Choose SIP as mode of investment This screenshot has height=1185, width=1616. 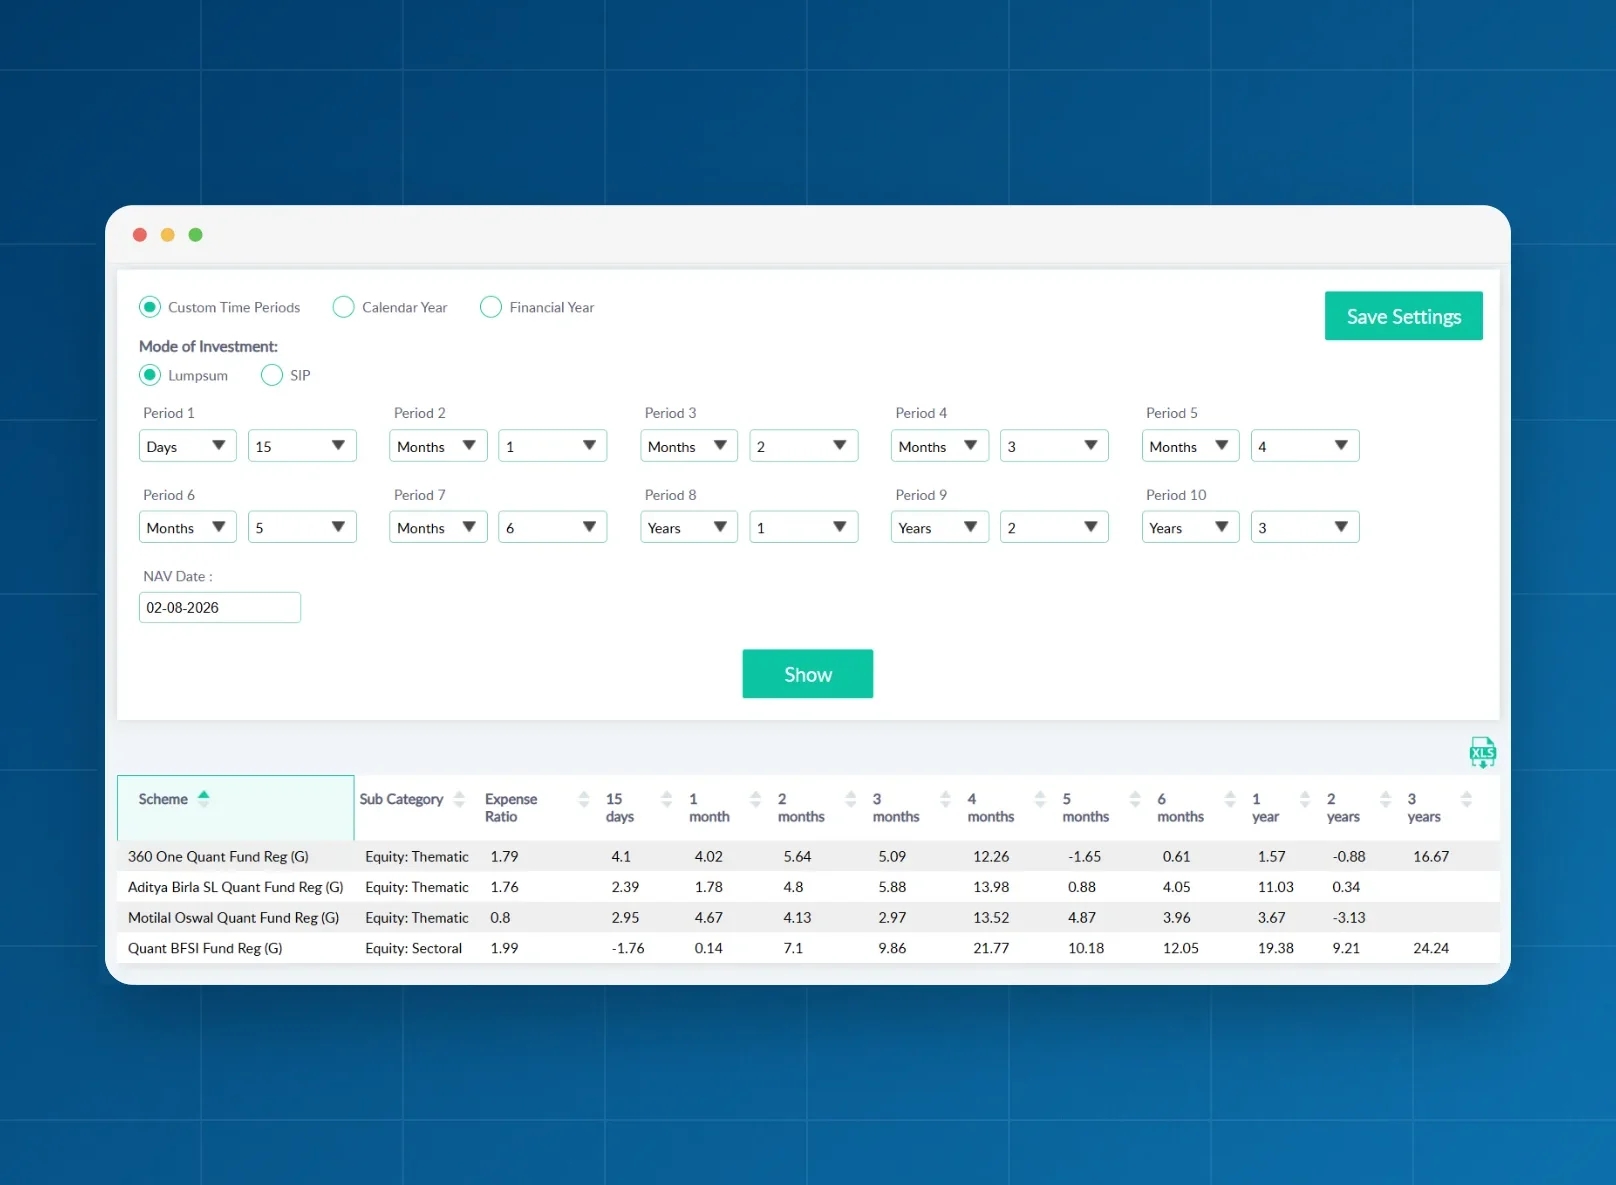click(272, 375)
